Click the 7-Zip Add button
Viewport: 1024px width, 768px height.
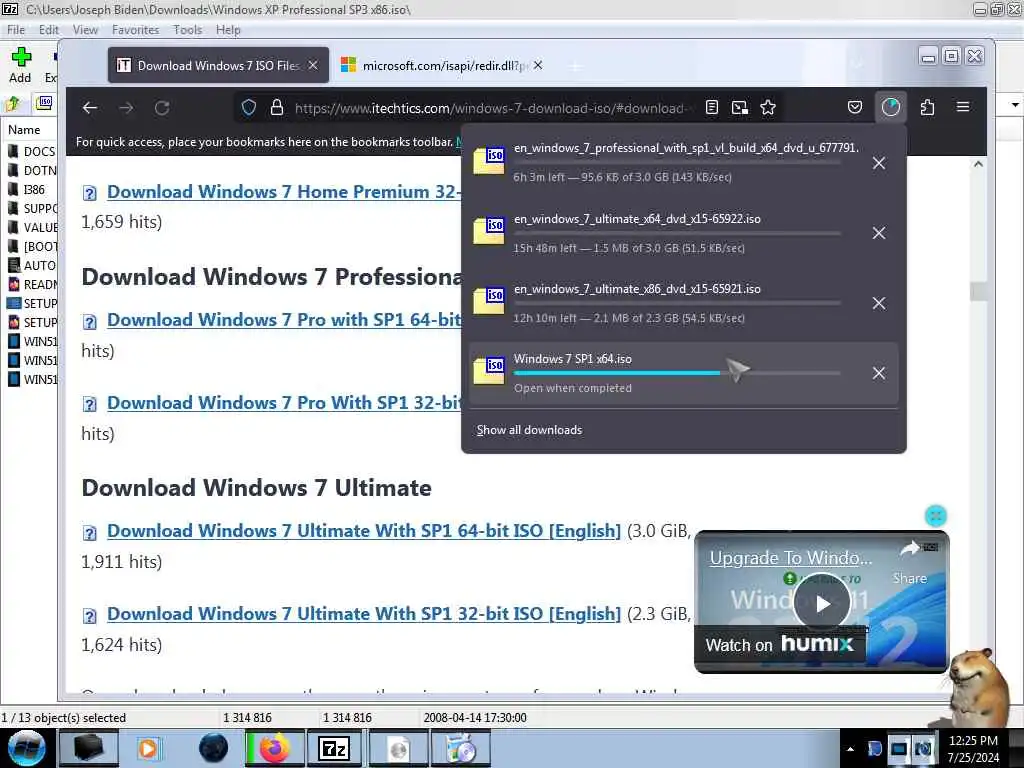pos(20,65)
